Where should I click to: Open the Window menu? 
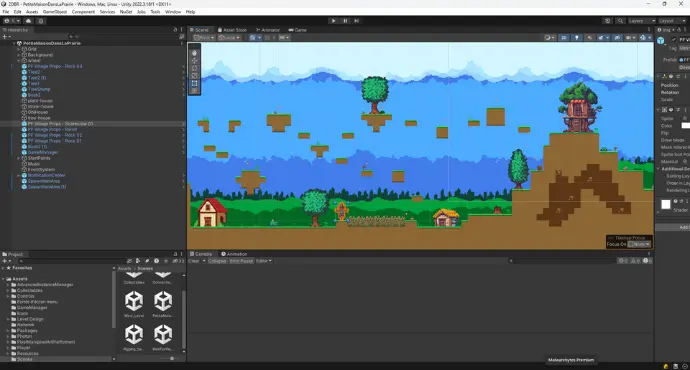click(173, 12)
